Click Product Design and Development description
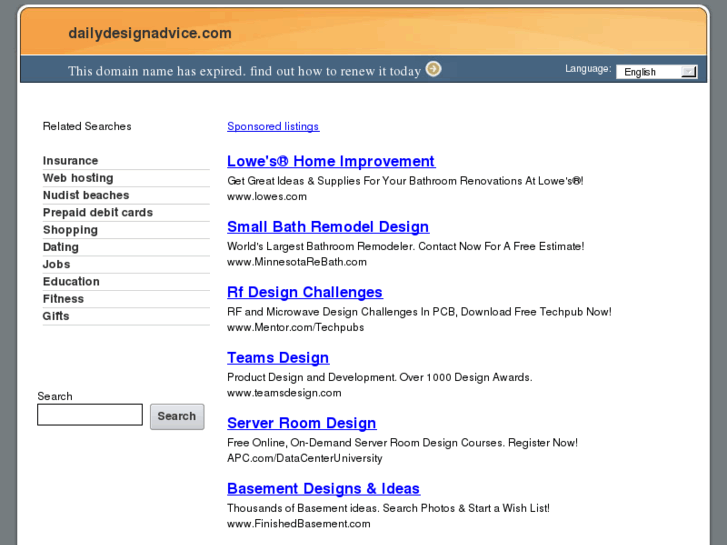The image size is (727, 545). tap(380, 377)
